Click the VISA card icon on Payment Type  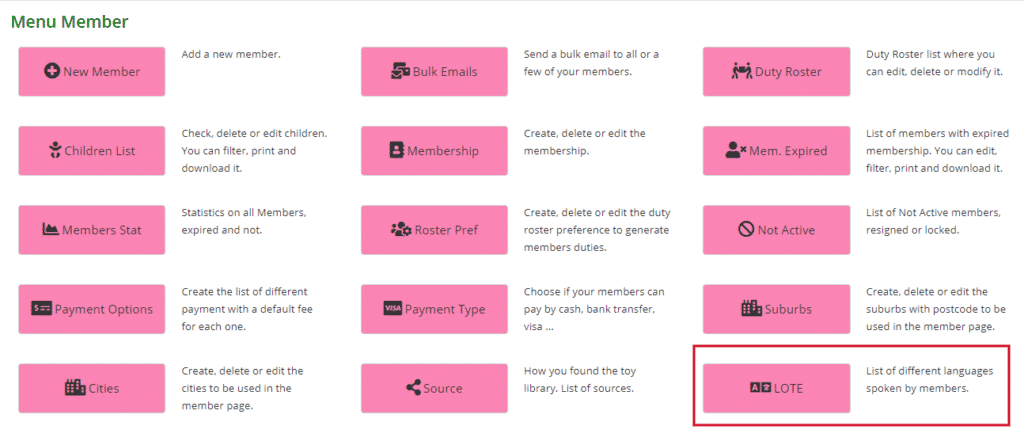tap(392, 308)
